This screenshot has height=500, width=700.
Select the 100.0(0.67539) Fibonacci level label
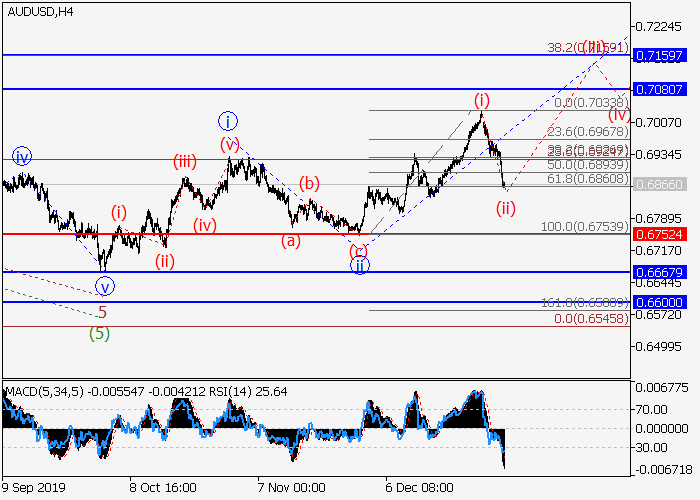[585, 227]
